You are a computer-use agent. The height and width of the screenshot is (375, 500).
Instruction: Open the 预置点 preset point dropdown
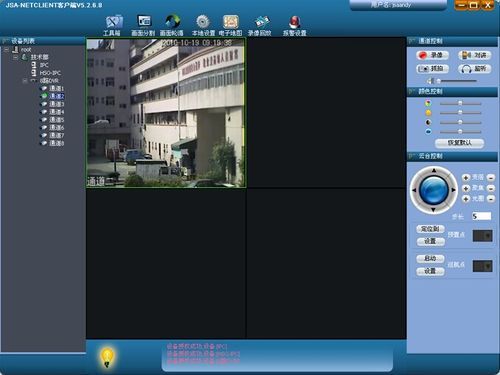(x=482, y=236)
